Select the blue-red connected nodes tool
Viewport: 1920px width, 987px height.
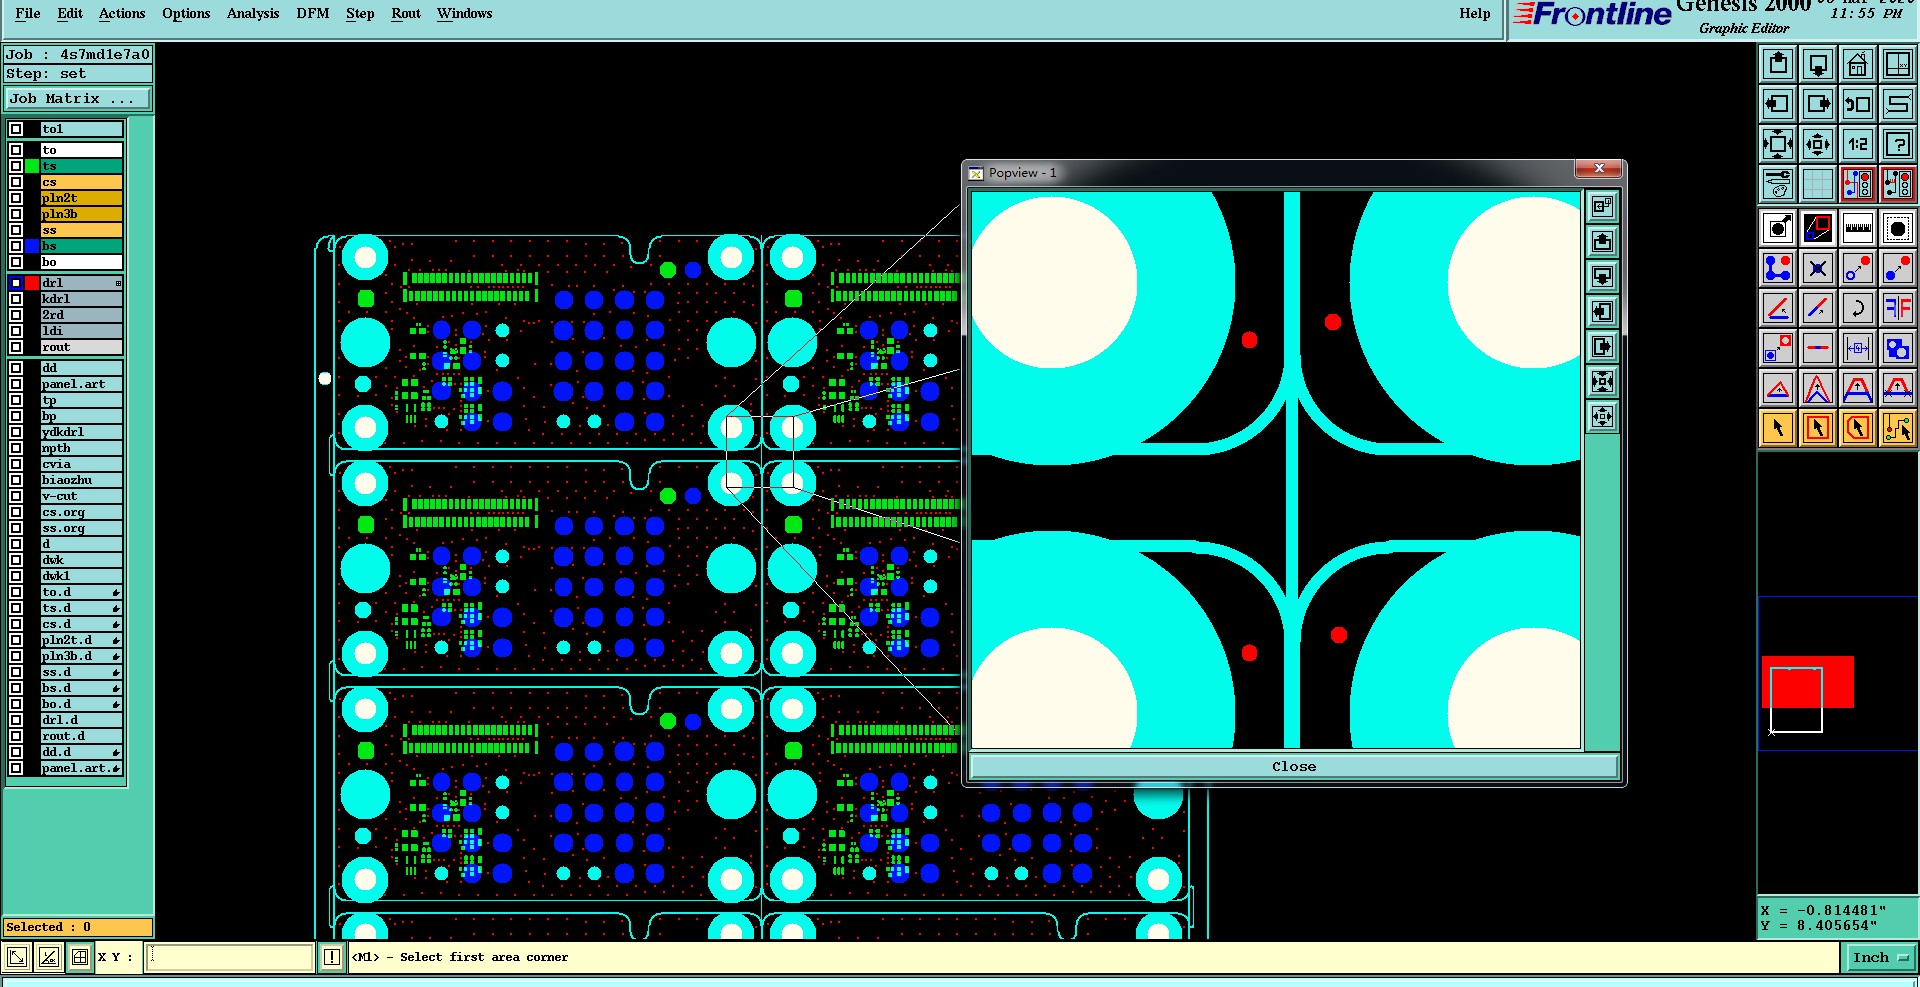tap(1778, 268)
